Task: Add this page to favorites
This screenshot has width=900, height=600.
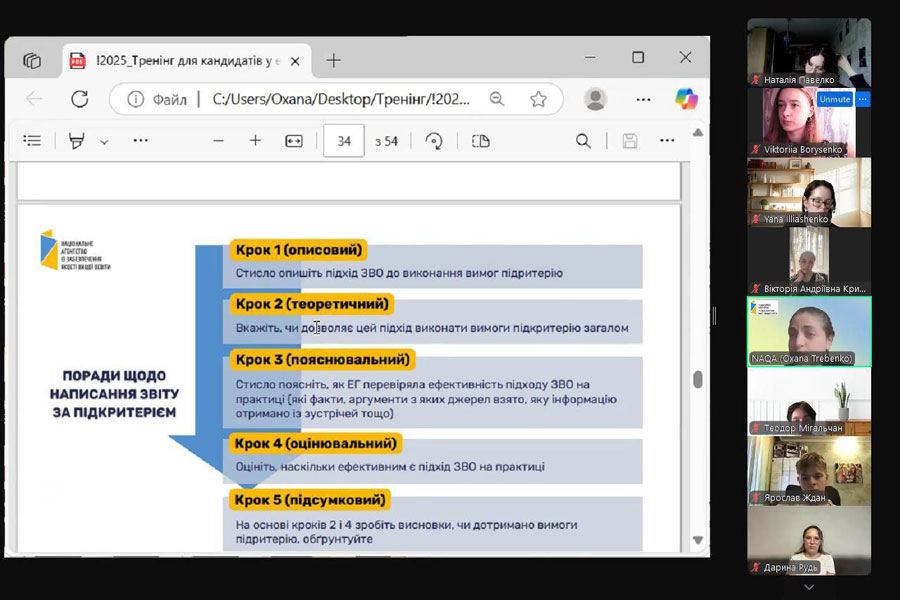Action: (538, 99)
